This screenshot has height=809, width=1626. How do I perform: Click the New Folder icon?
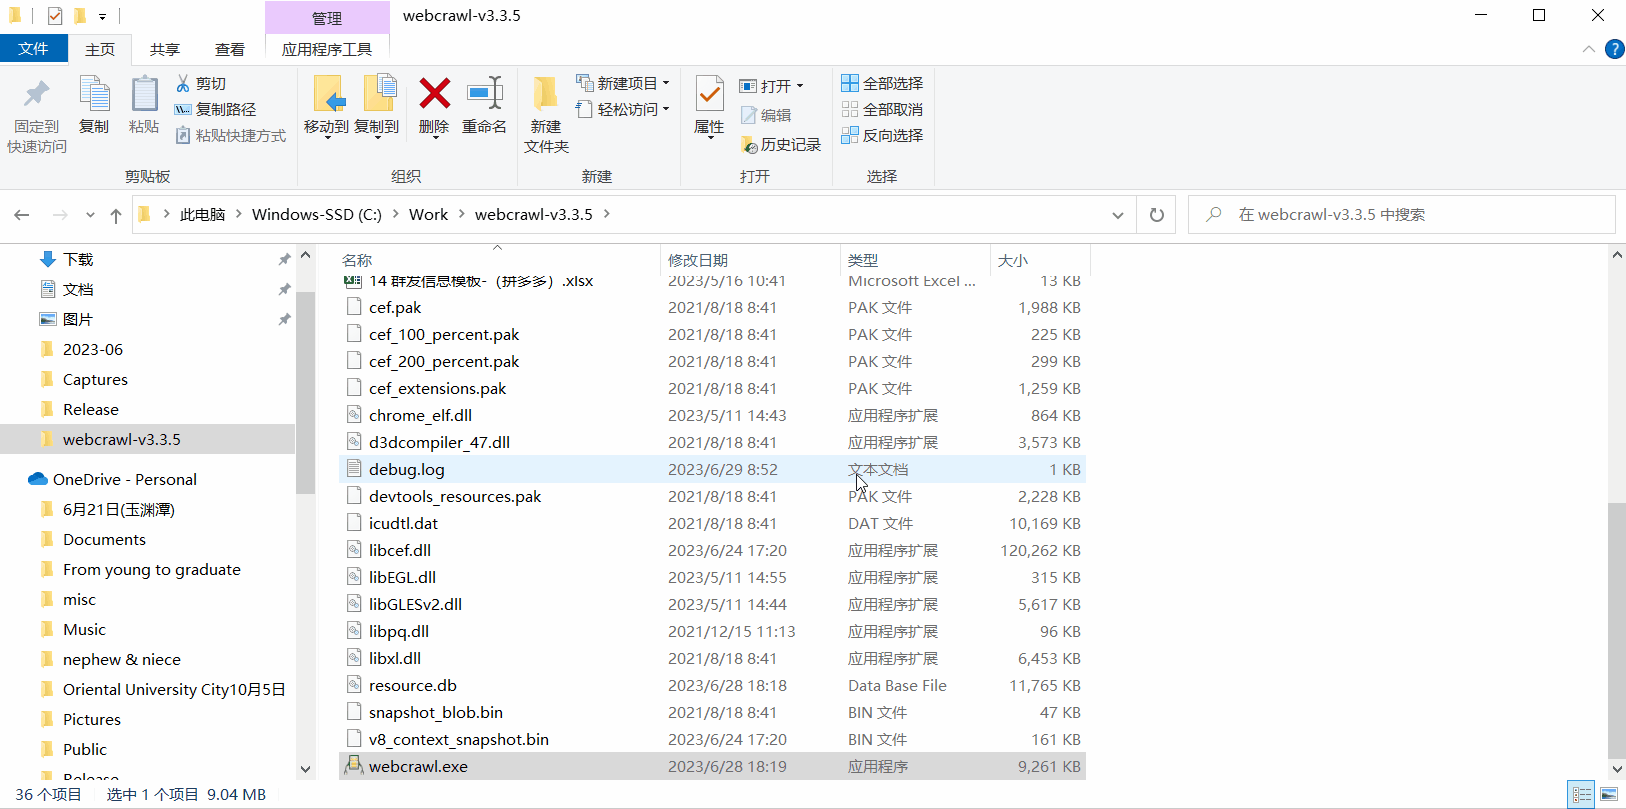545,95
